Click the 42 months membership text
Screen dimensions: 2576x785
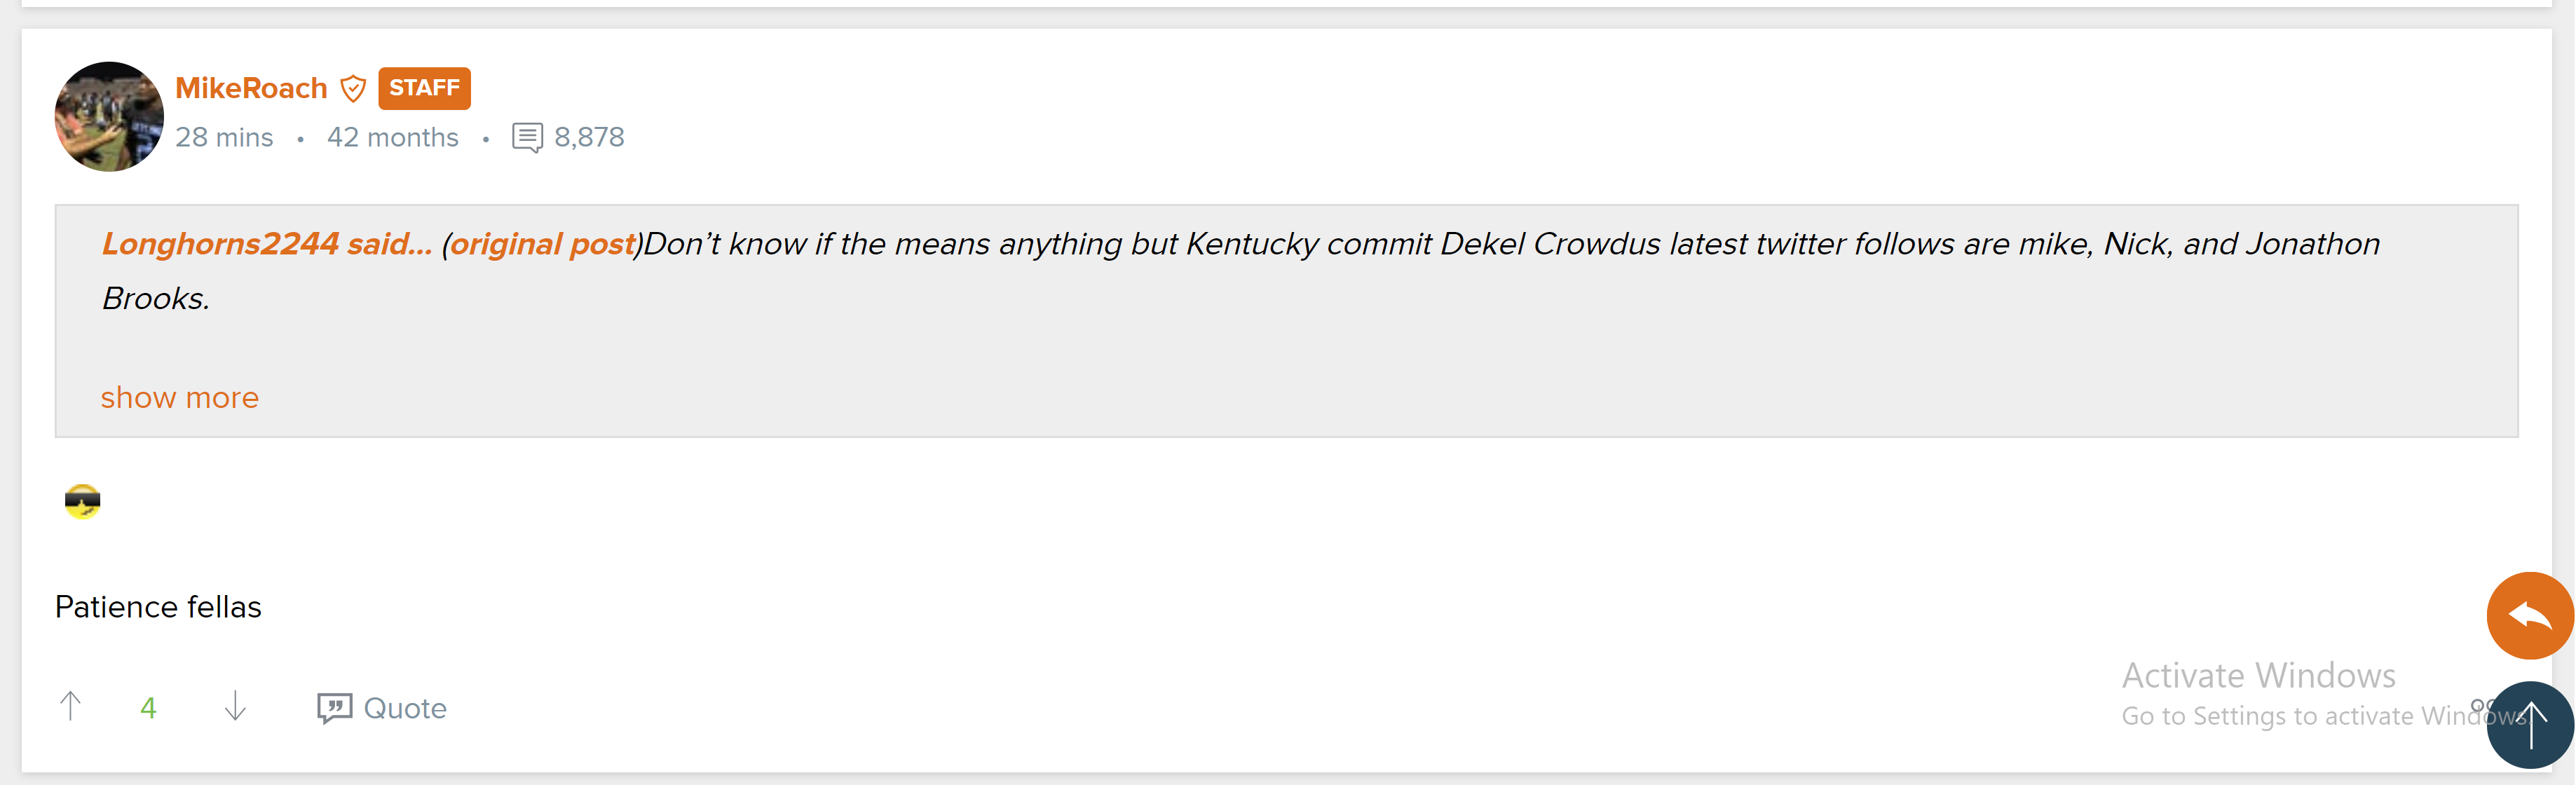[392, 137]
